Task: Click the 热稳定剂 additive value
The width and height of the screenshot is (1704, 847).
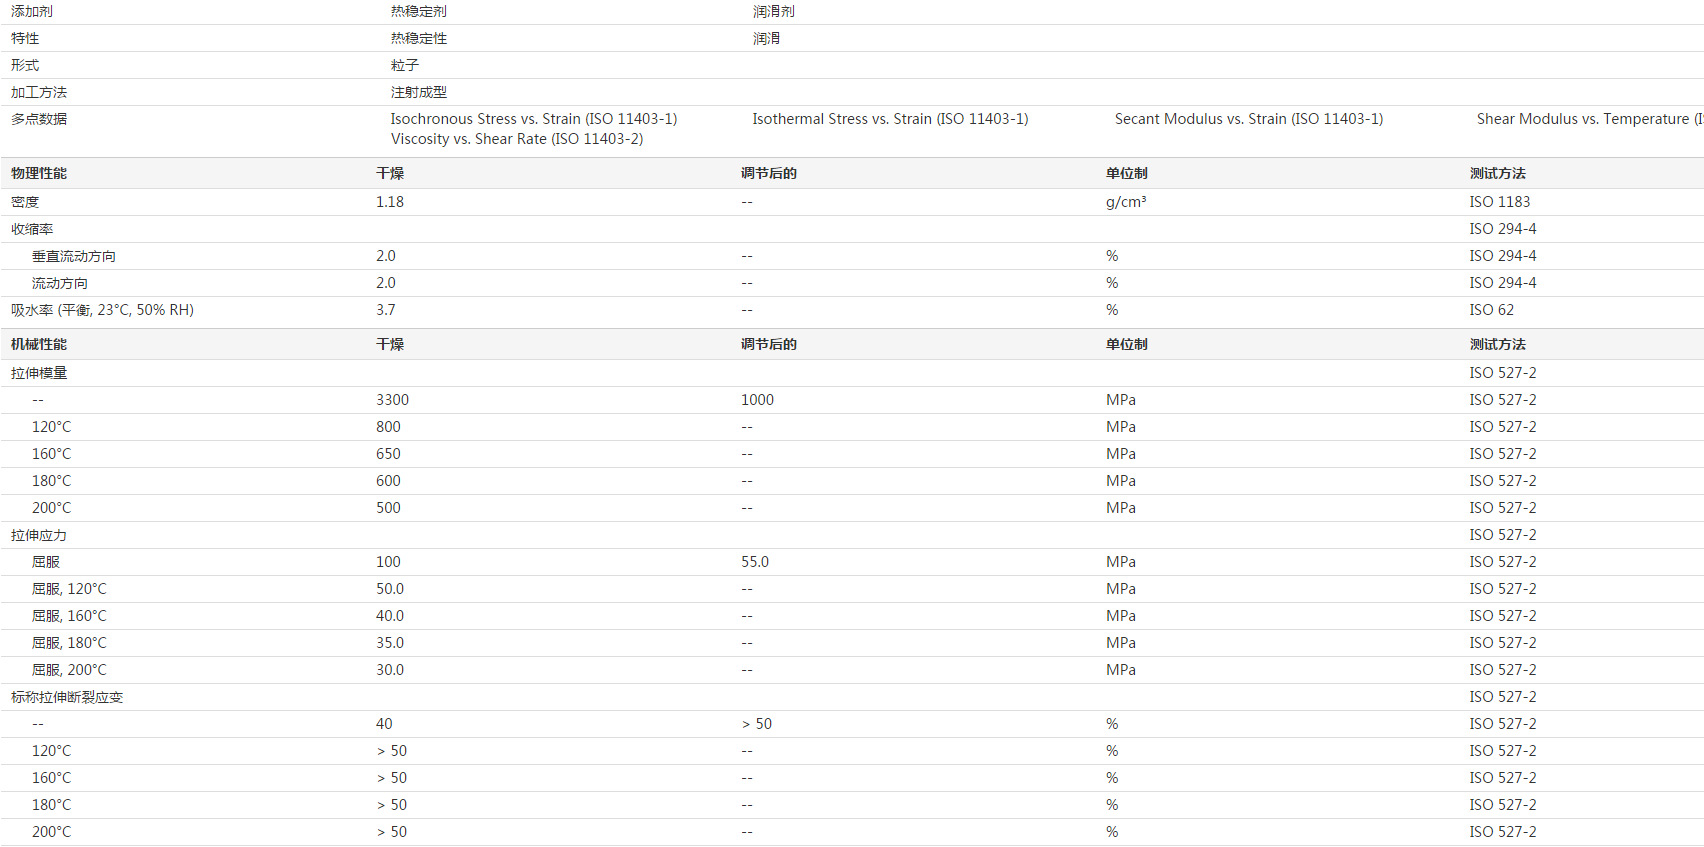Action: point(418,11)
